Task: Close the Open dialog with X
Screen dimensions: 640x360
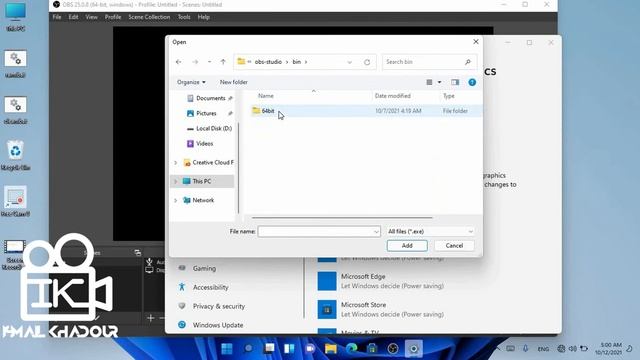Action: (x=476, y=42)
